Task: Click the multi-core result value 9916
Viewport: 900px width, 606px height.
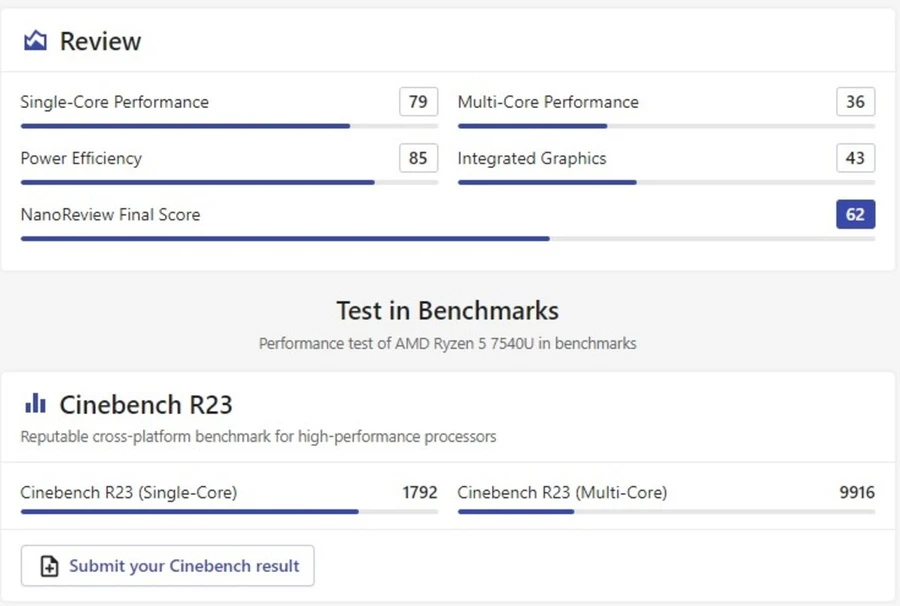Action: click(x=857, y=492)
